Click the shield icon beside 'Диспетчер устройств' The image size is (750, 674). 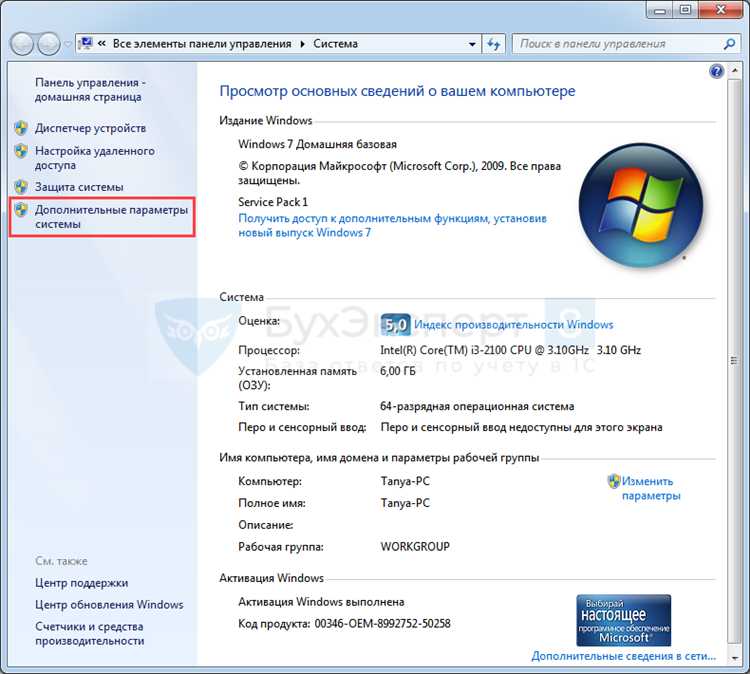21,128
